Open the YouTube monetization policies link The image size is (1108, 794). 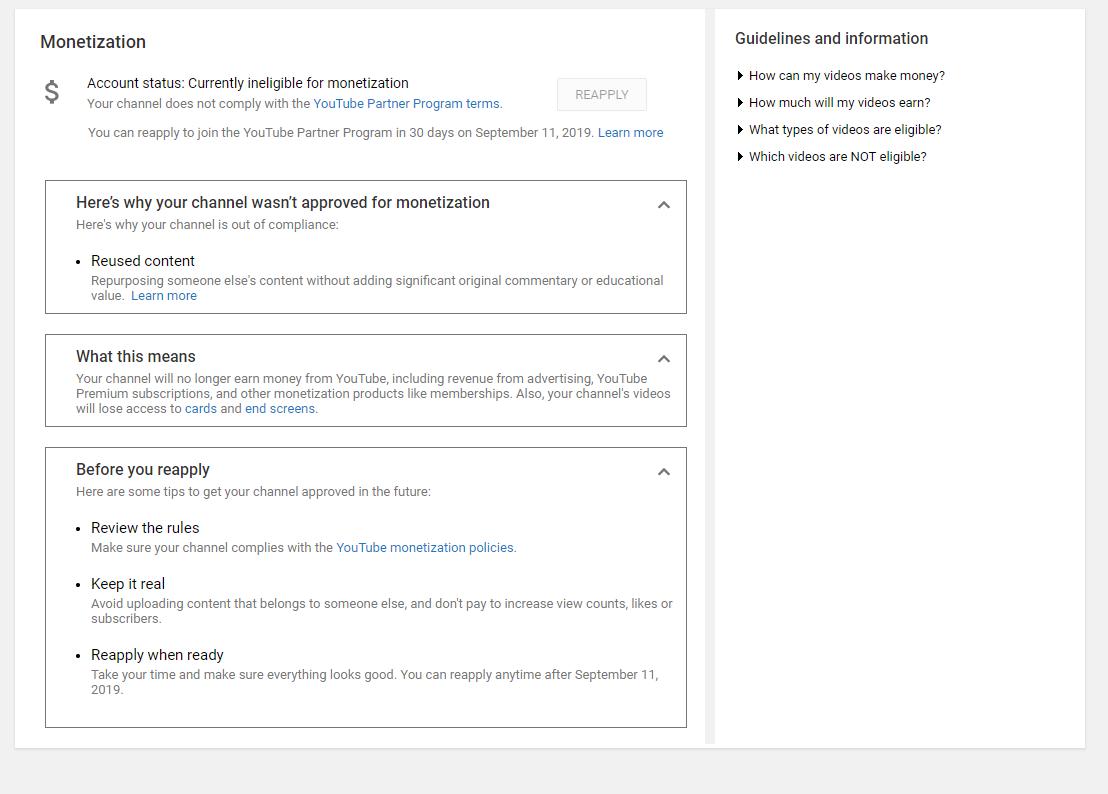[x=425, y=547]
